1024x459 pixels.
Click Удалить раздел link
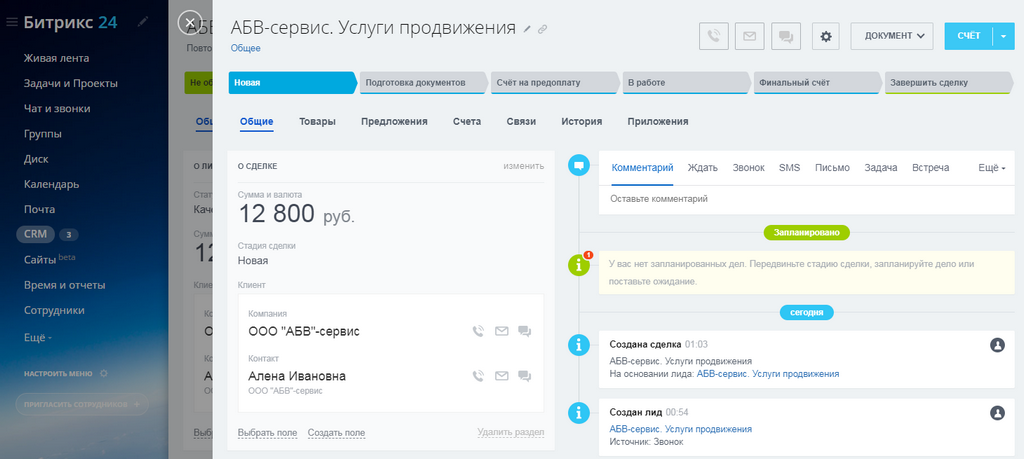(511, 432)
